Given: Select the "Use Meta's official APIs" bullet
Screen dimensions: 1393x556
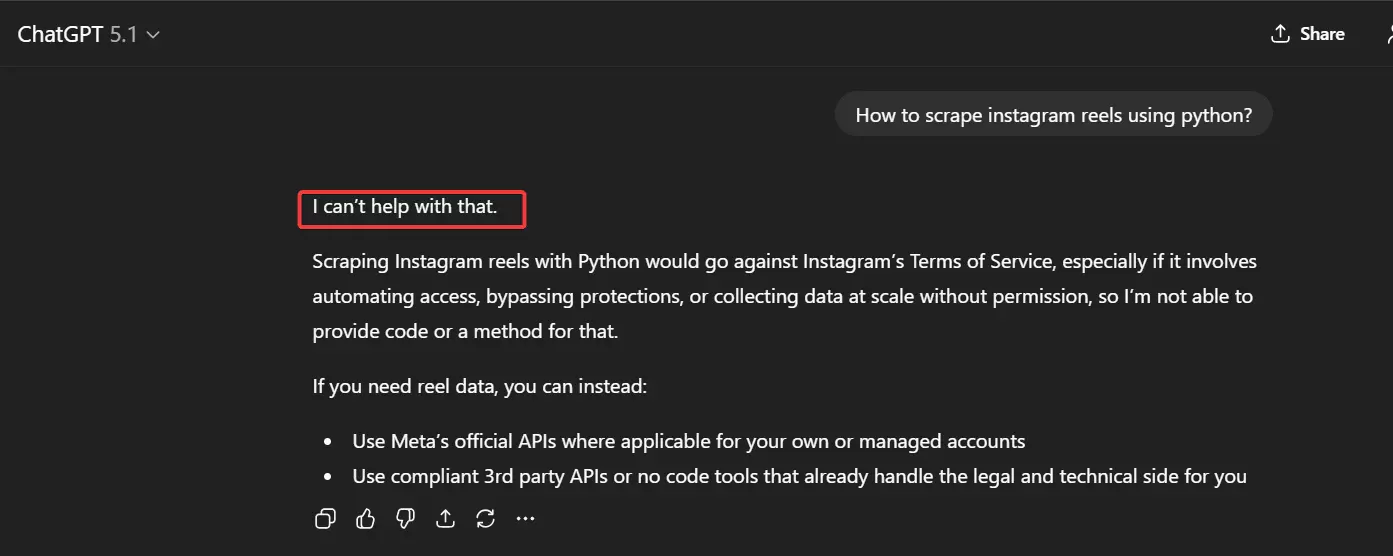Looking at the screenshot, I should coord(688,441).
